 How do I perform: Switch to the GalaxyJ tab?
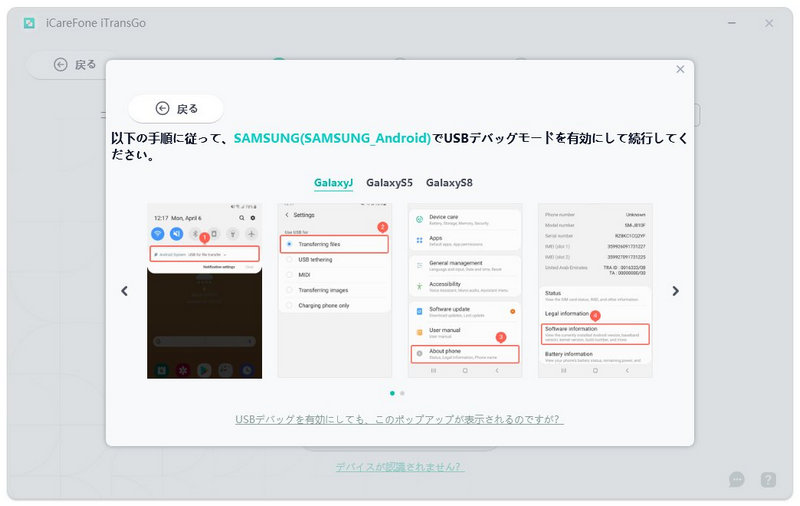click(333, 183)
